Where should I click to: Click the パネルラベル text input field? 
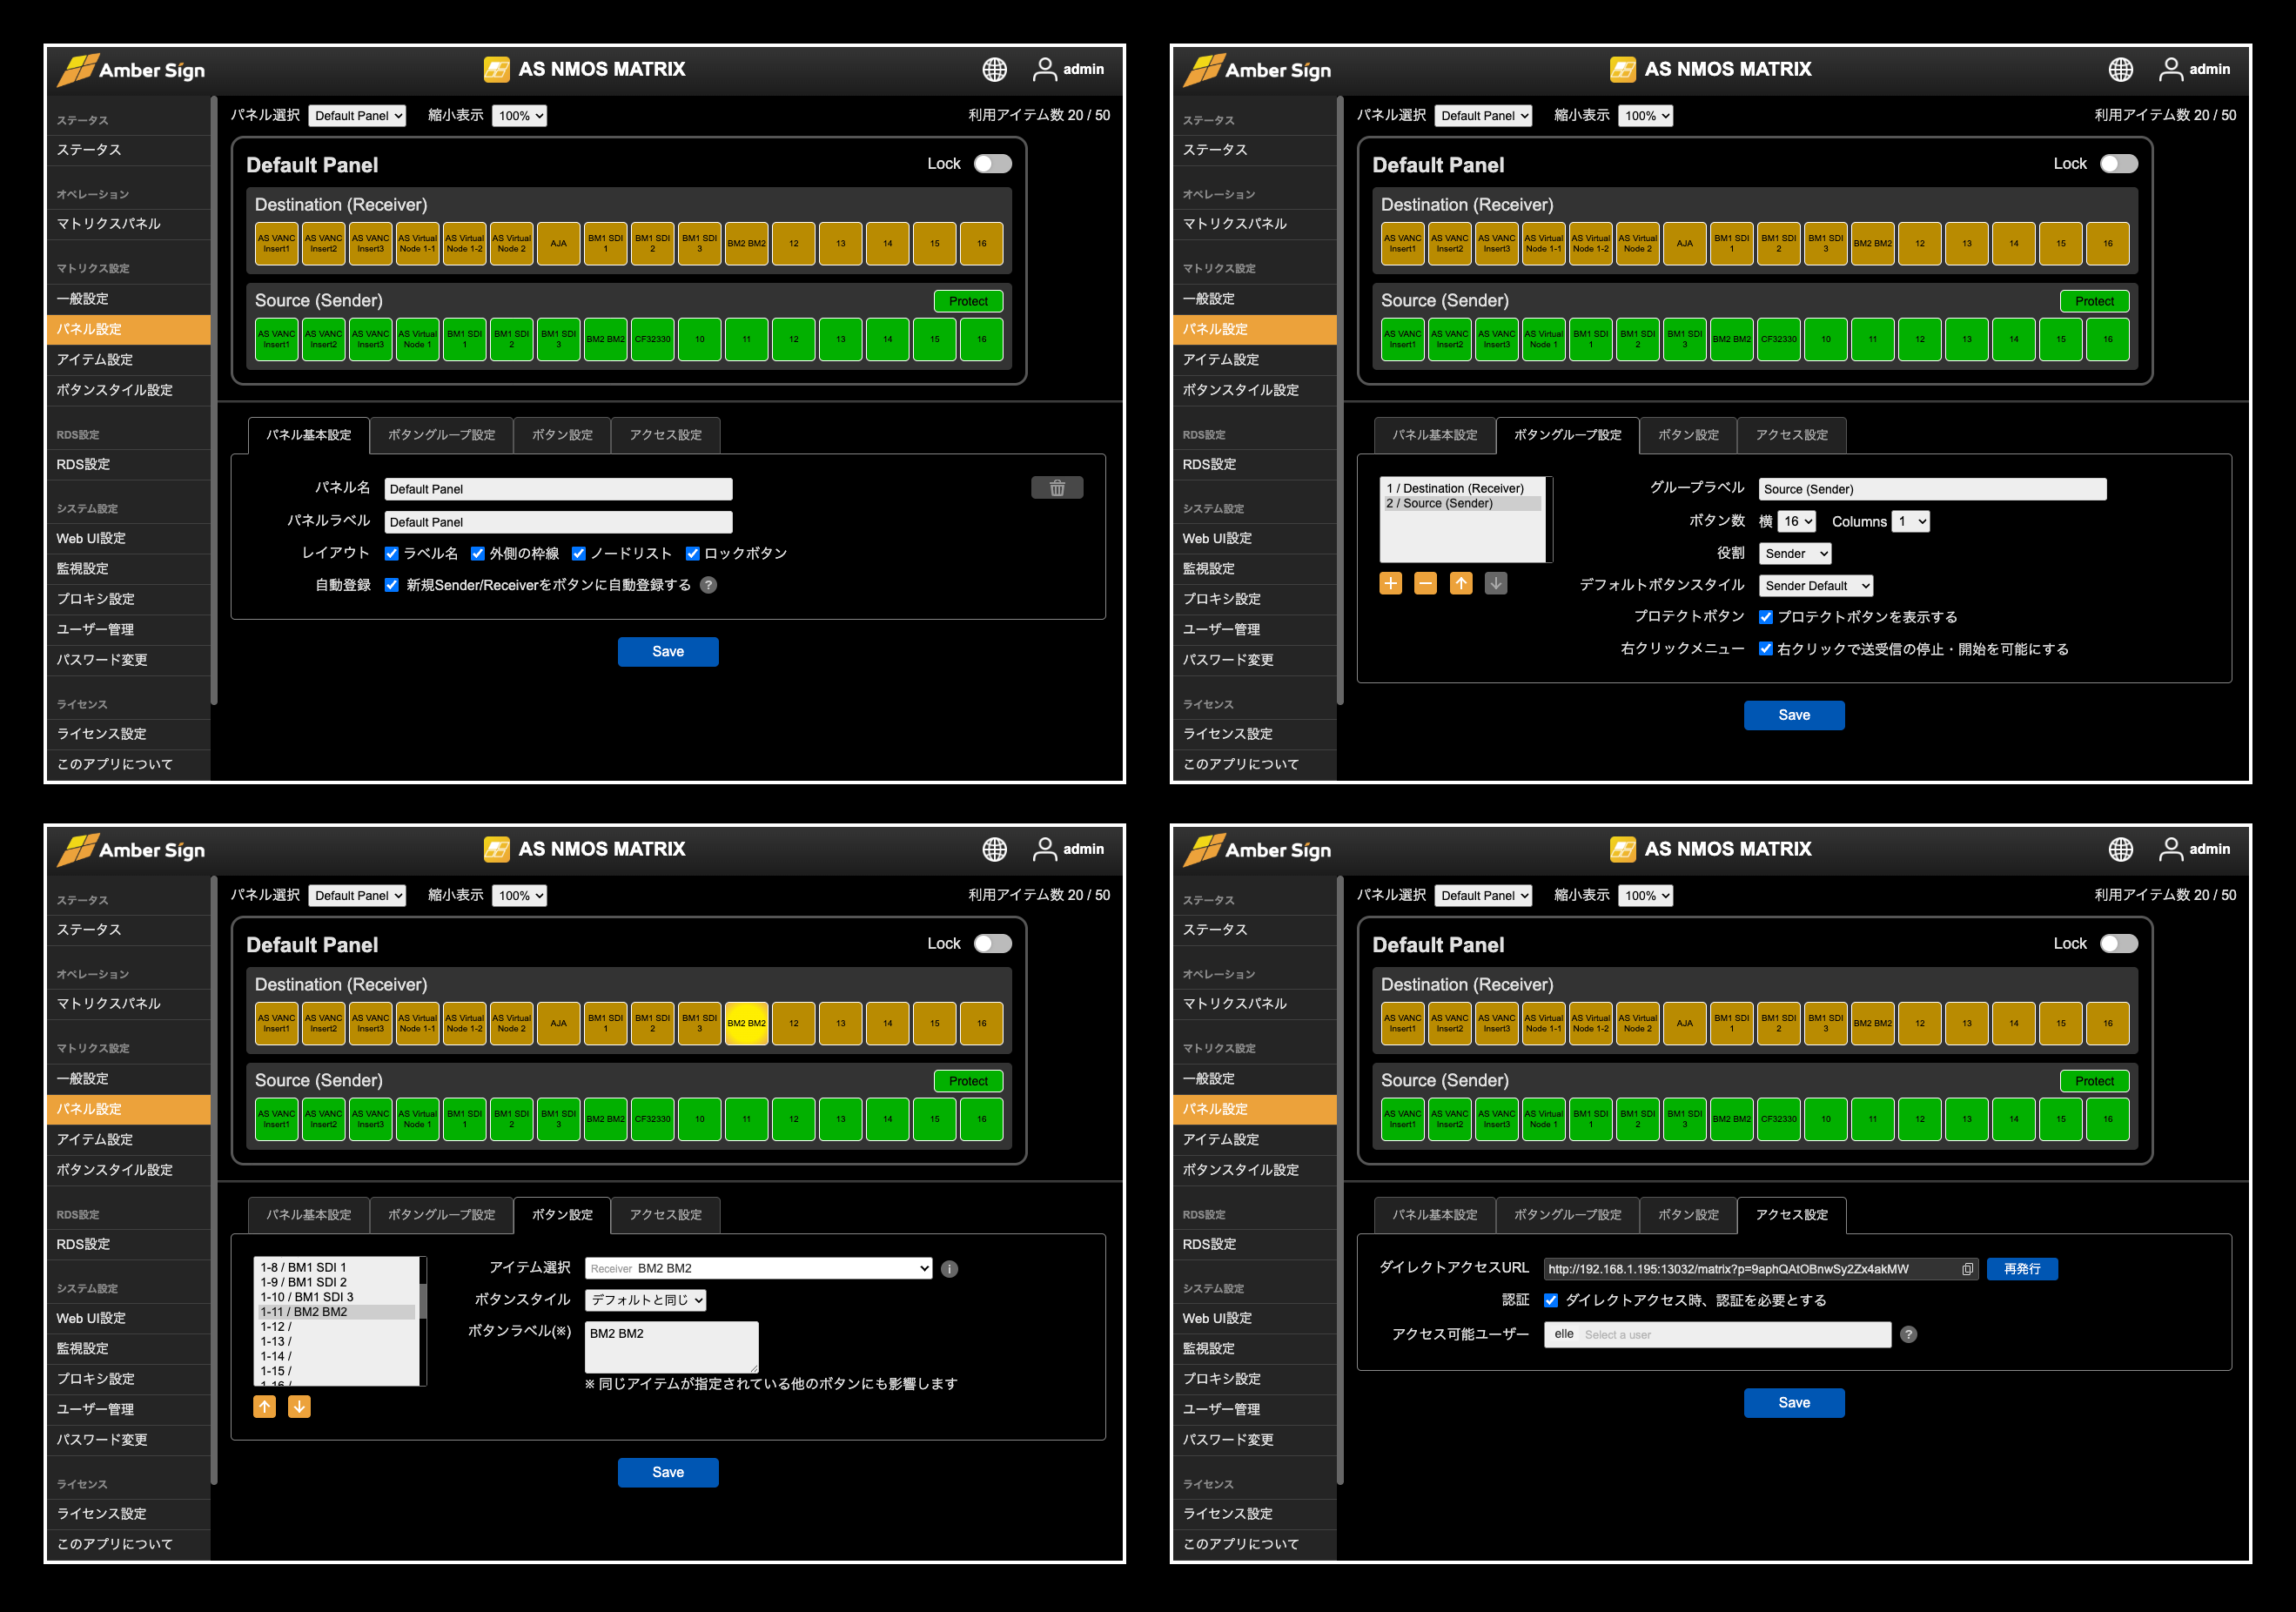coord(558,522)
